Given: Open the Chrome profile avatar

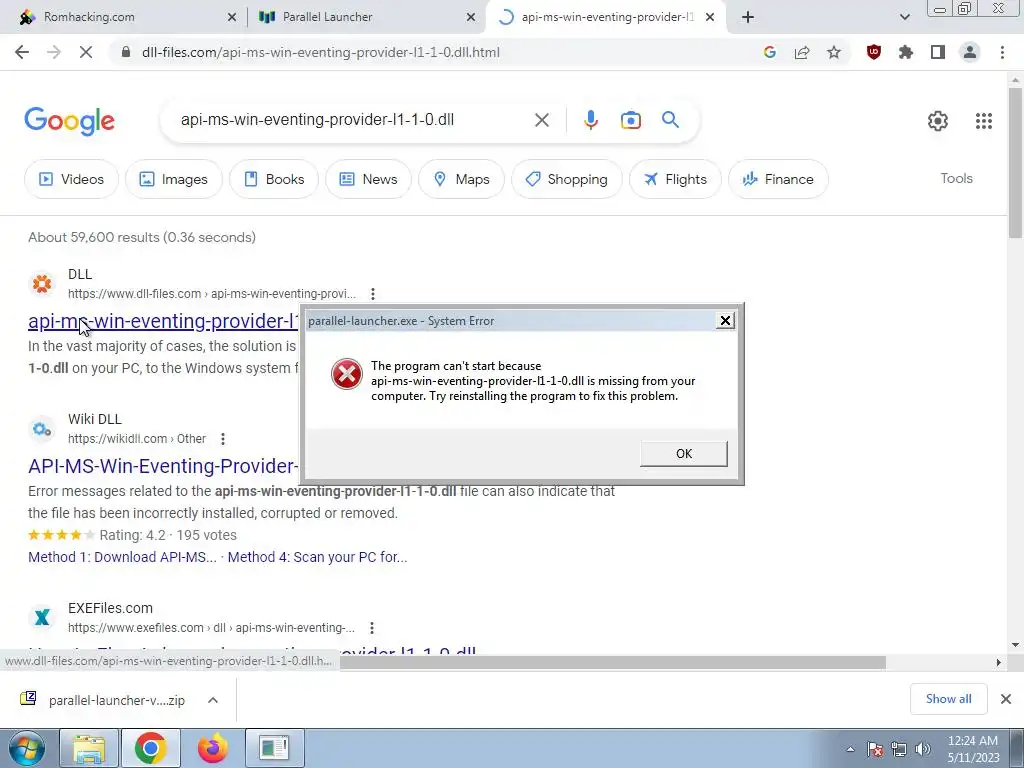Looking at the screenshot, I should 970,52.
